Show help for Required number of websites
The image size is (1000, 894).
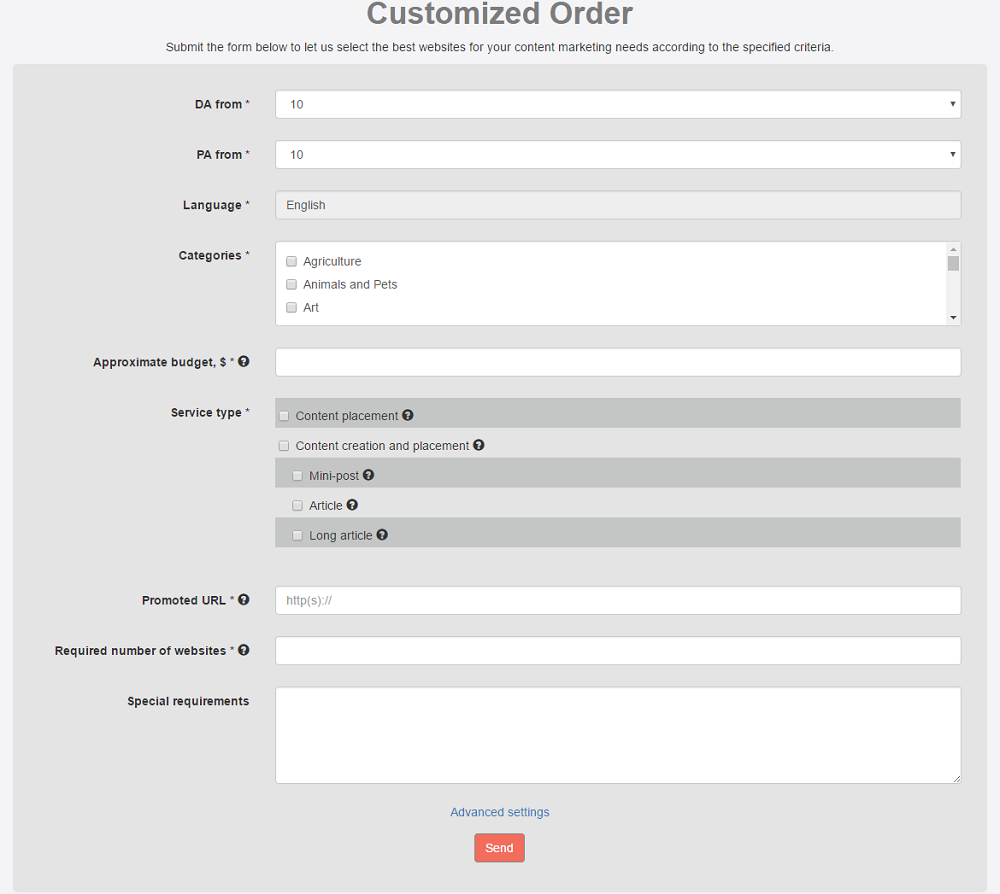[x=244, y=650]
